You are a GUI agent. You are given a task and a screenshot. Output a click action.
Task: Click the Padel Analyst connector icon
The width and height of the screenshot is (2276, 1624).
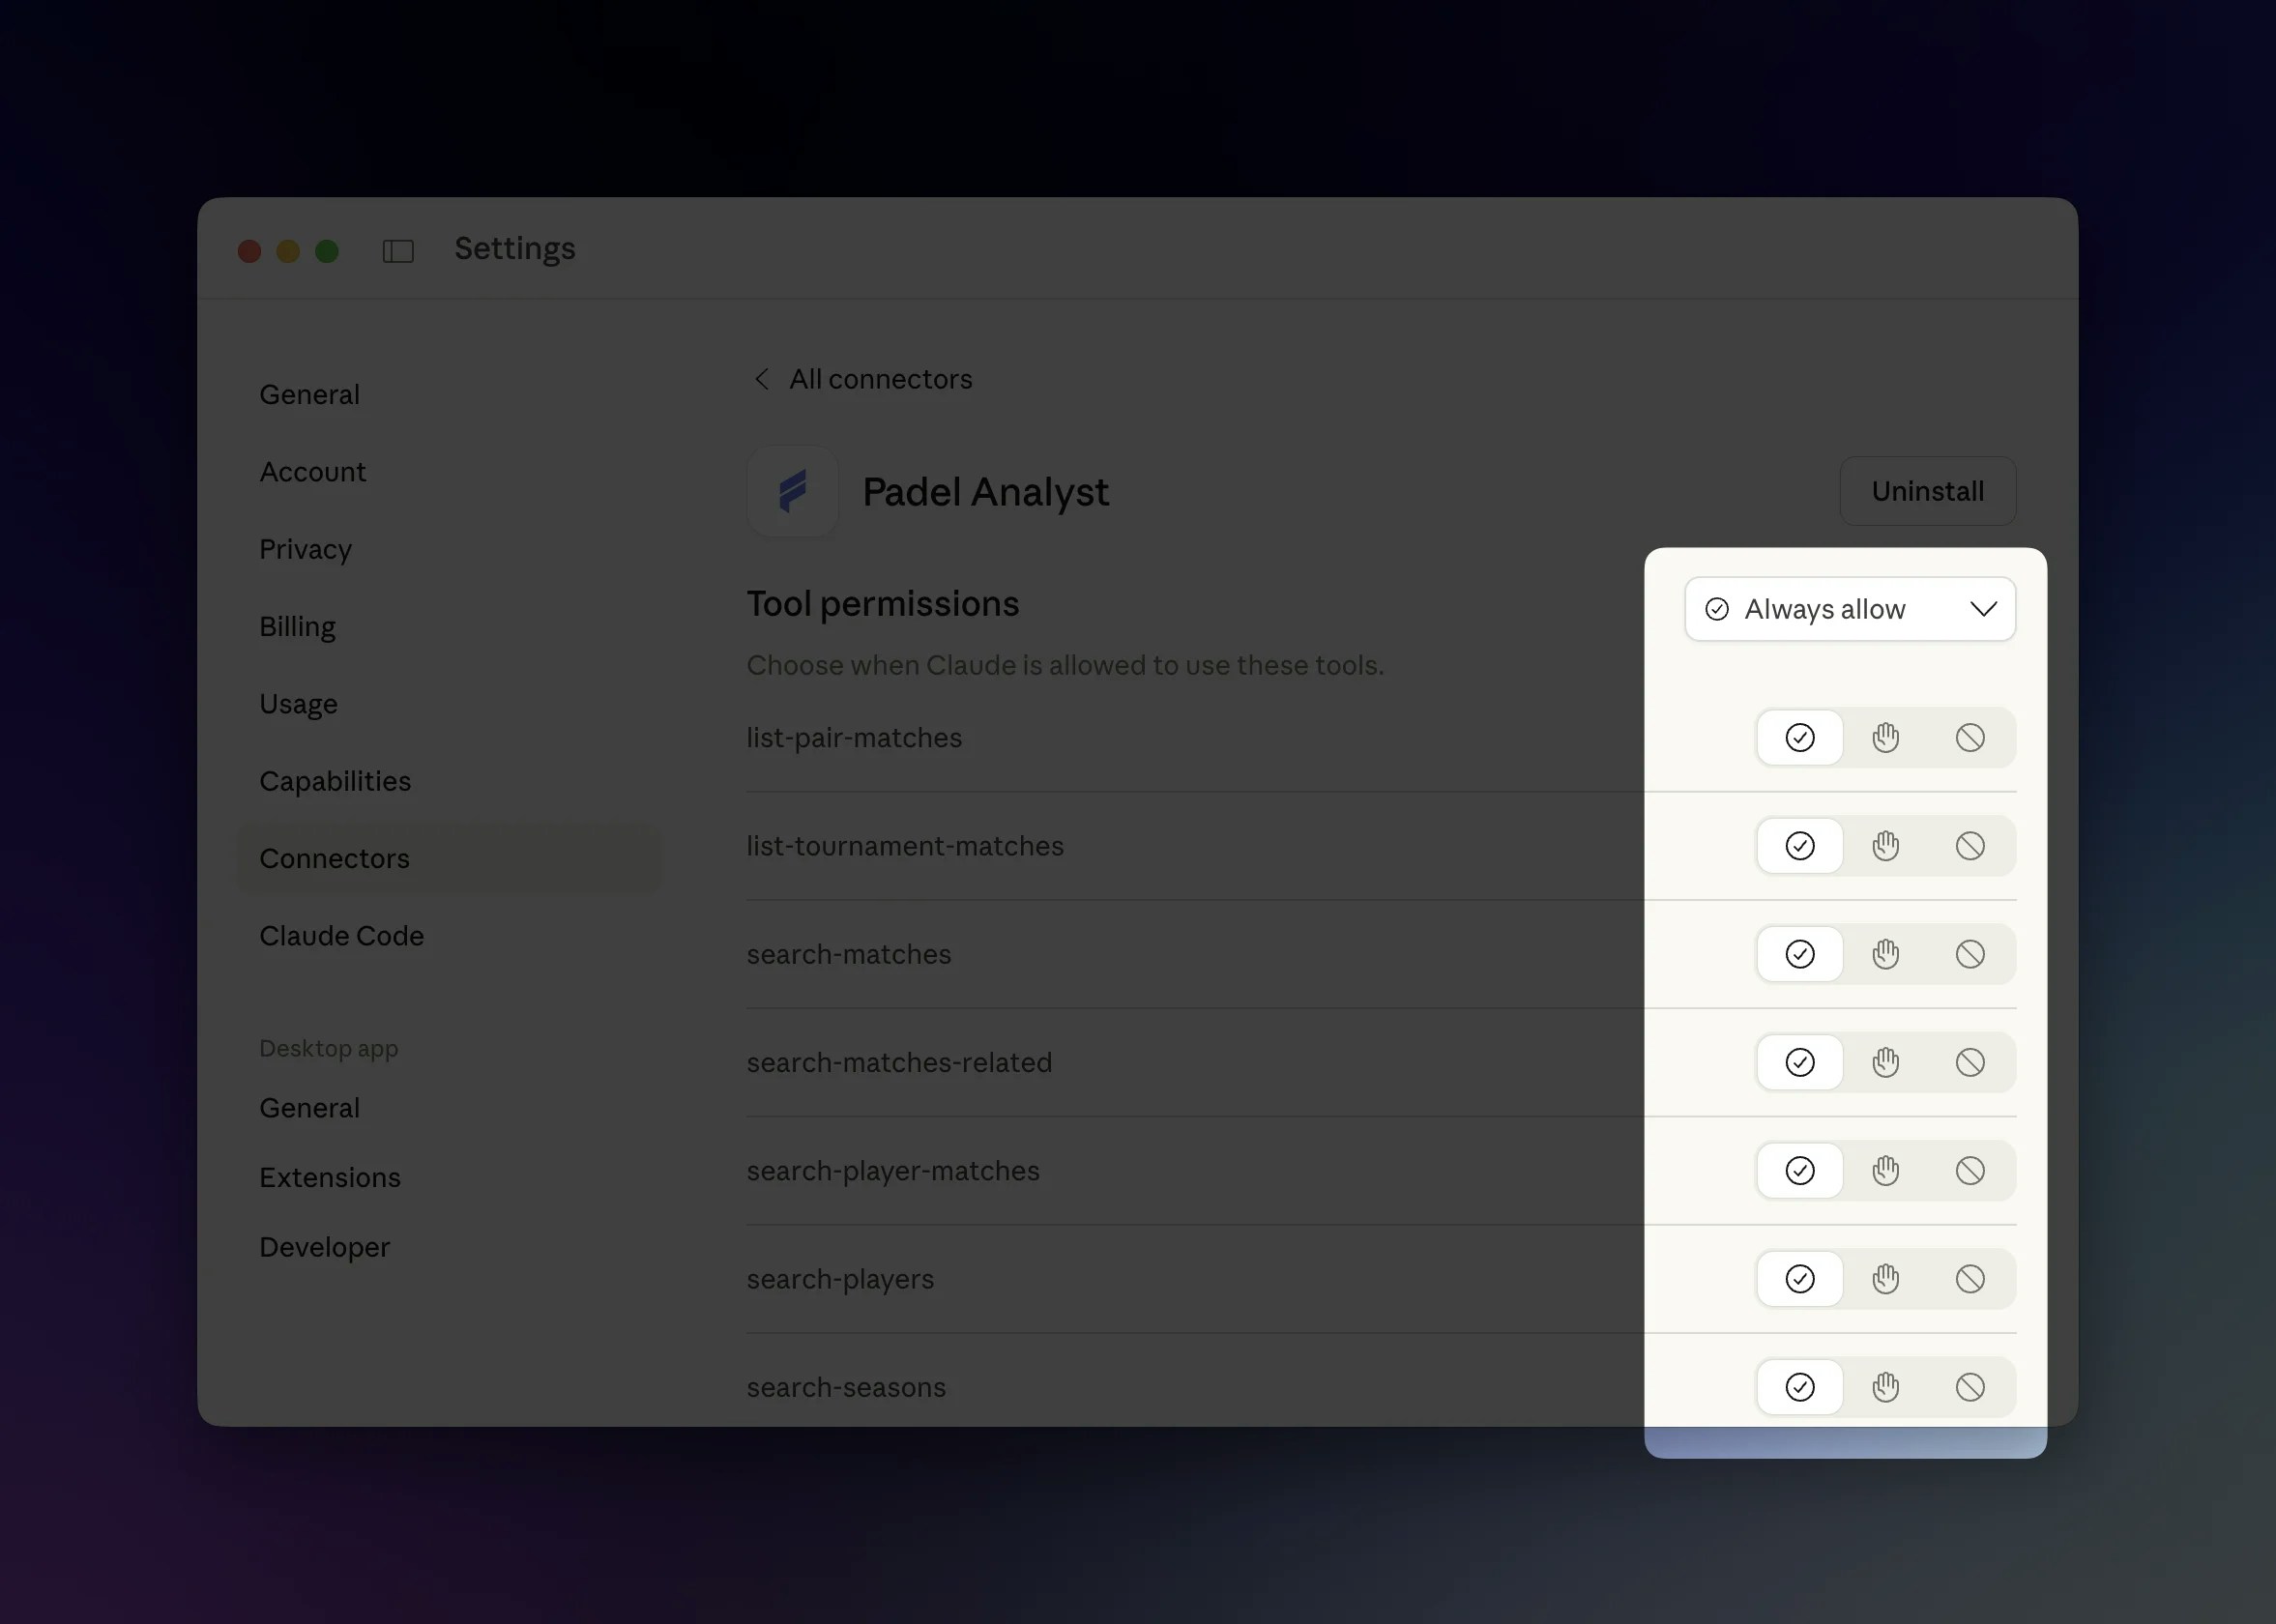[791, 491]
